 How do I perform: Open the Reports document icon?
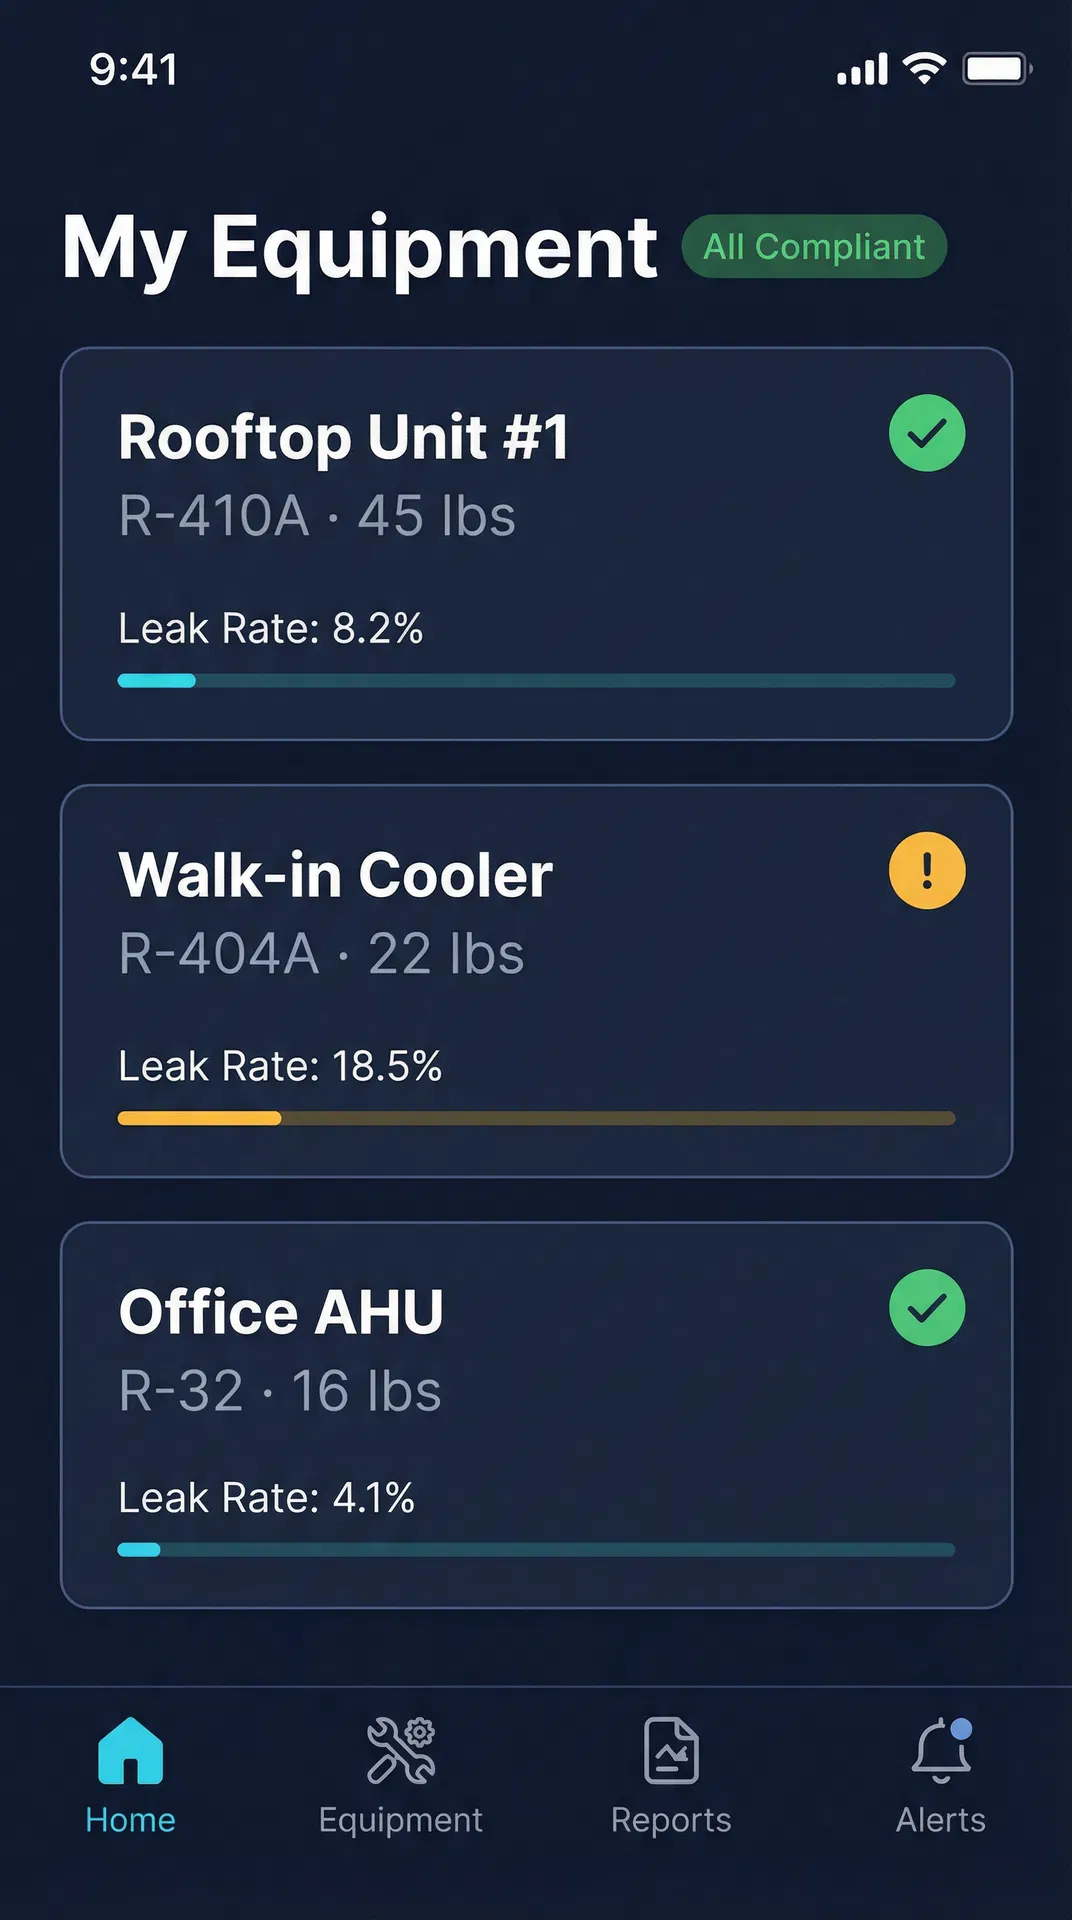670,1750
